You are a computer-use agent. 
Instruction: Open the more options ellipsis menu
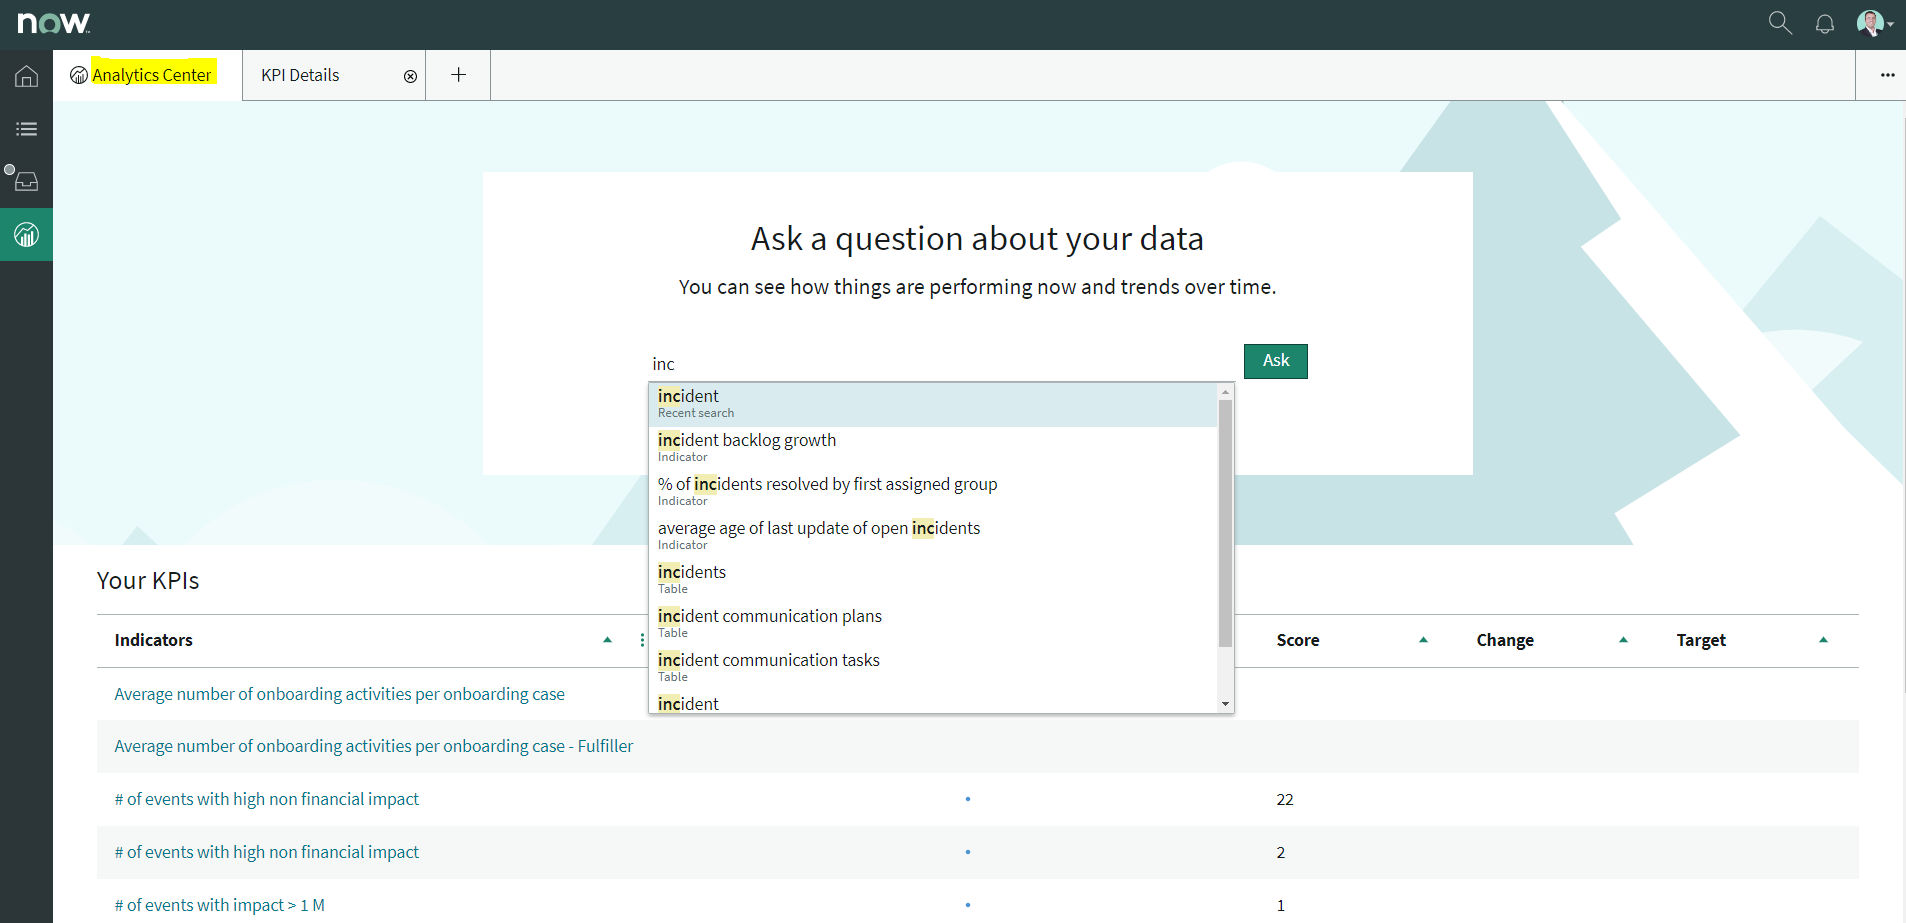click(x=1887, y=75)
